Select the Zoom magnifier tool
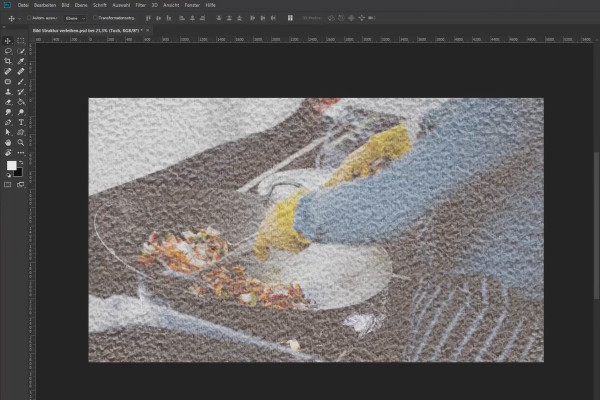The image size is (600, 400). [x=21, y=143]
